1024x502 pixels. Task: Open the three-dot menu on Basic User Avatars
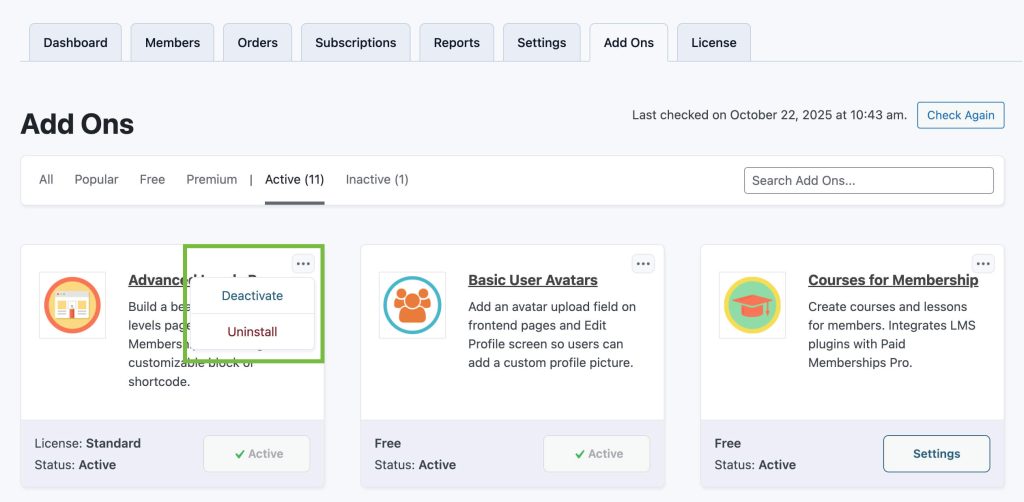coord(643,264)
